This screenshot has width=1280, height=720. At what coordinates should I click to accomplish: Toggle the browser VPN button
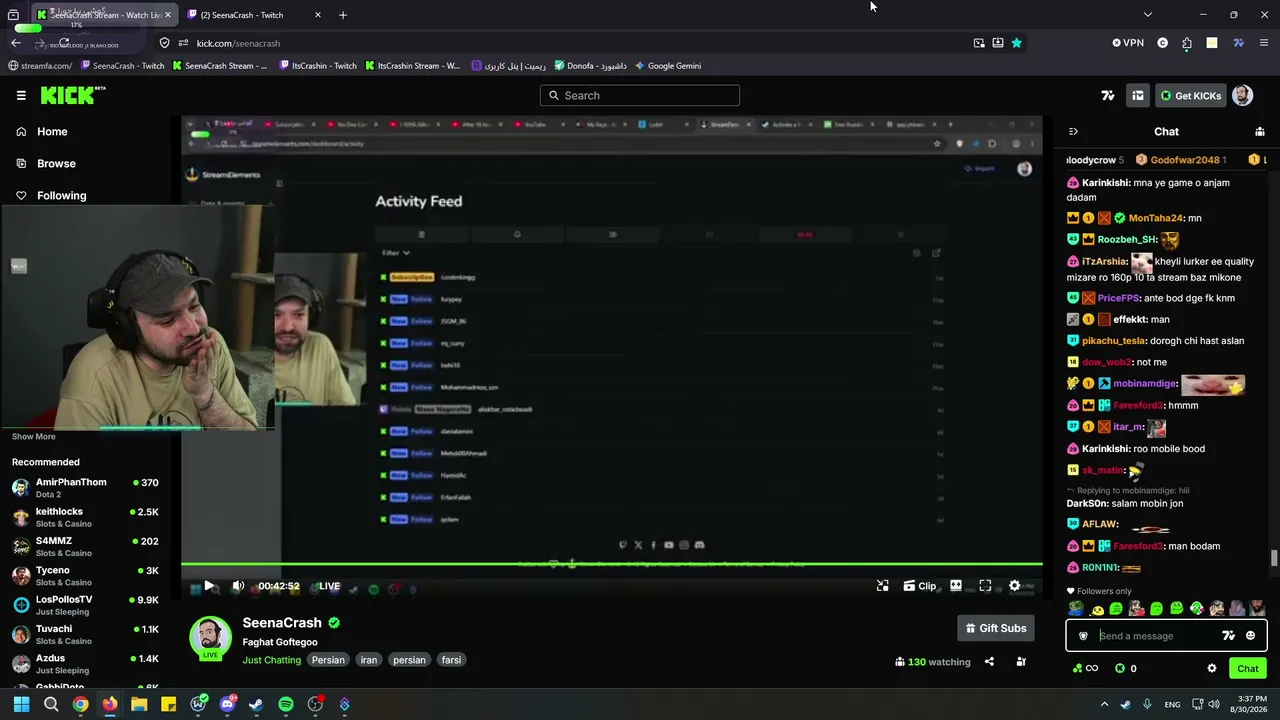(1128, 43)
